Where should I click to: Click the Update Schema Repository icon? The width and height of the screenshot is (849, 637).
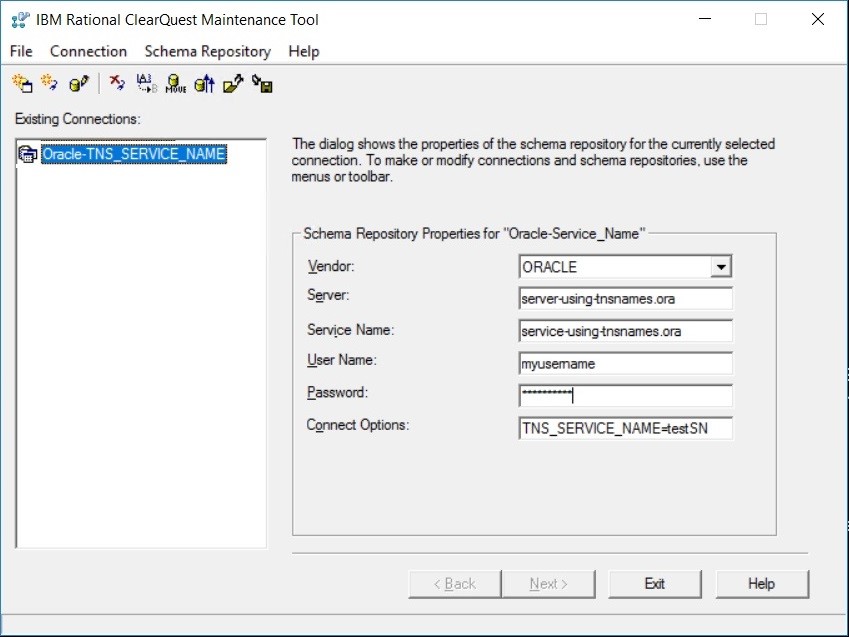(x=78, y=84)
